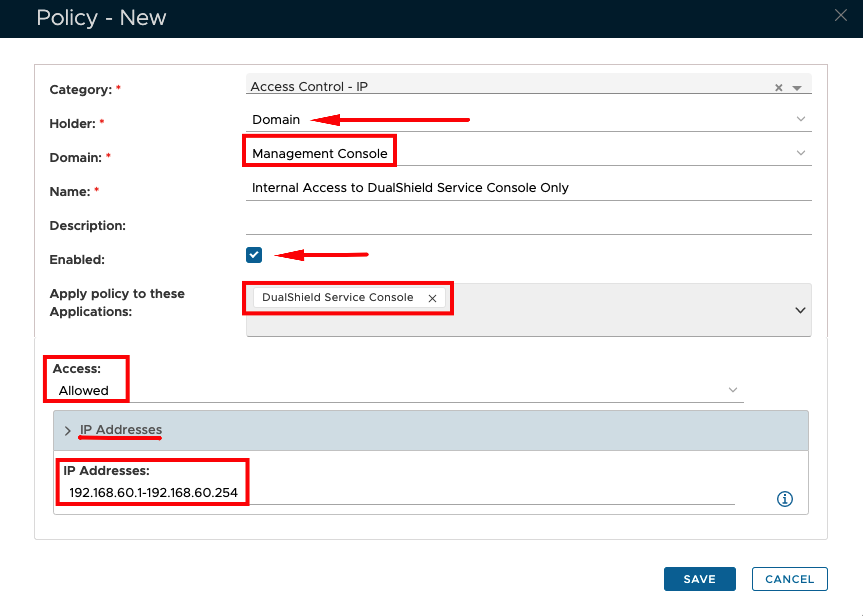Uncheck the Enabled checkbox
This screenshot has height=616, width=863.
(254, 255)
